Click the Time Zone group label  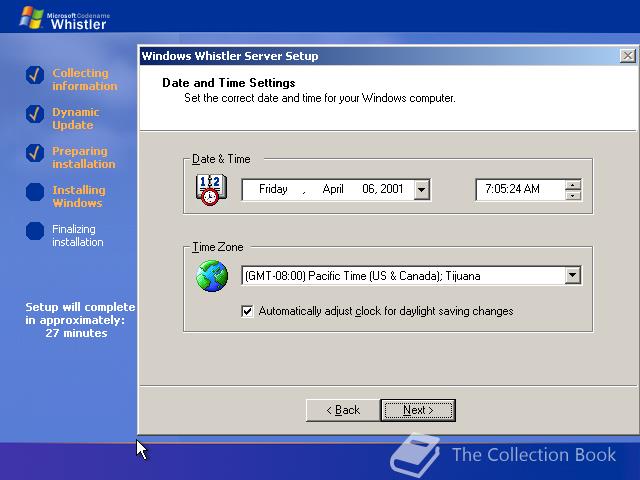[x=218, y=247]
